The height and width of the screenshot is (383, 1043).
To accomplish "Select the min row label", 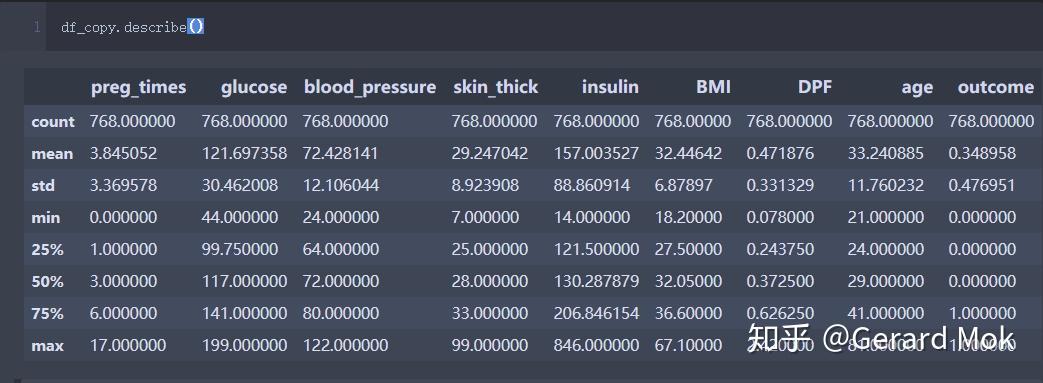I will (45, 217).
